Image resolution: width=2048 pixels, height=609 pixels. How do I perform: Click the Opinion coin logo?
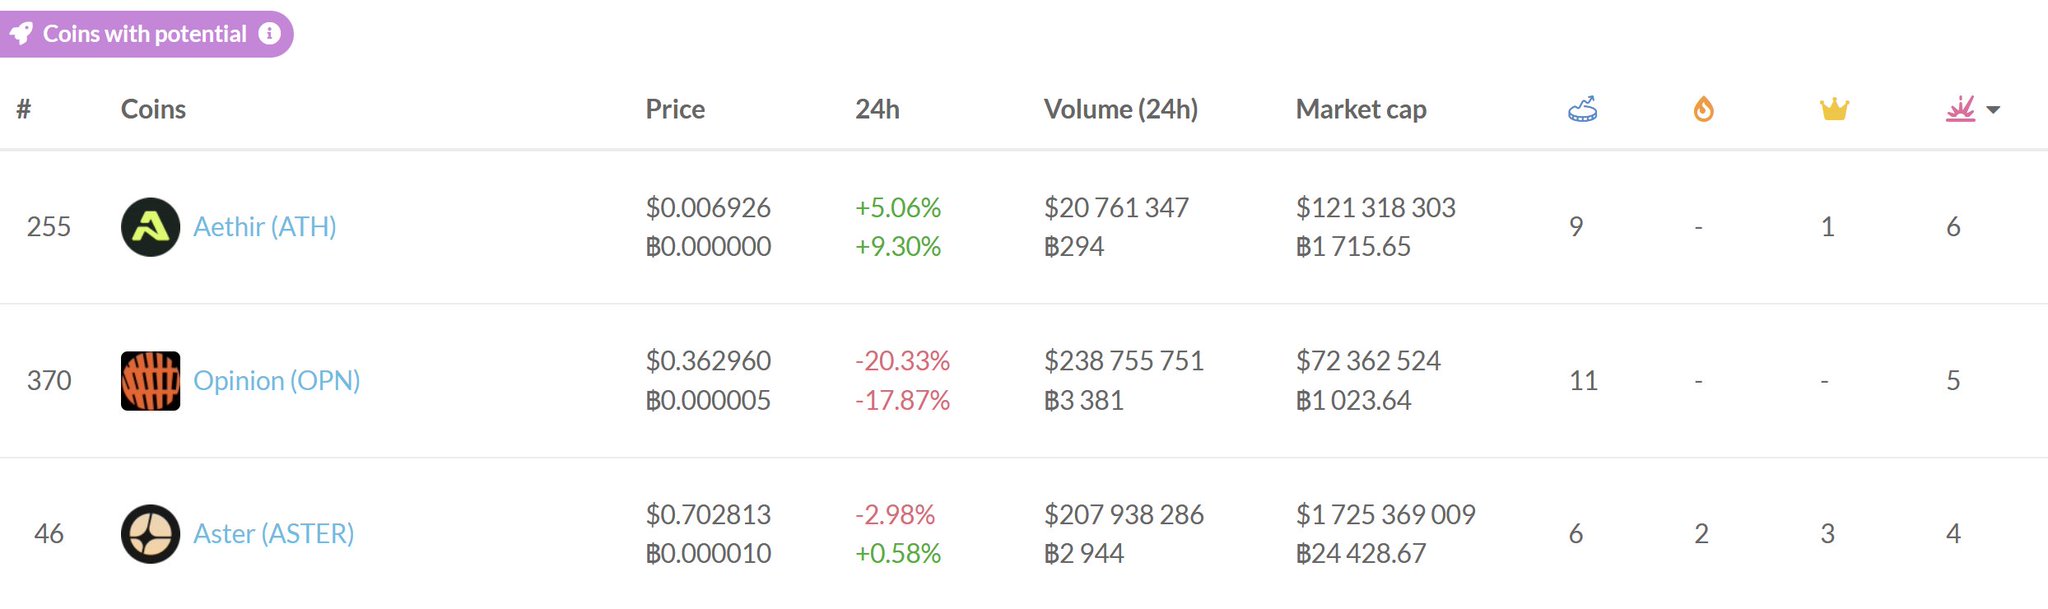[x=150, y=381]
